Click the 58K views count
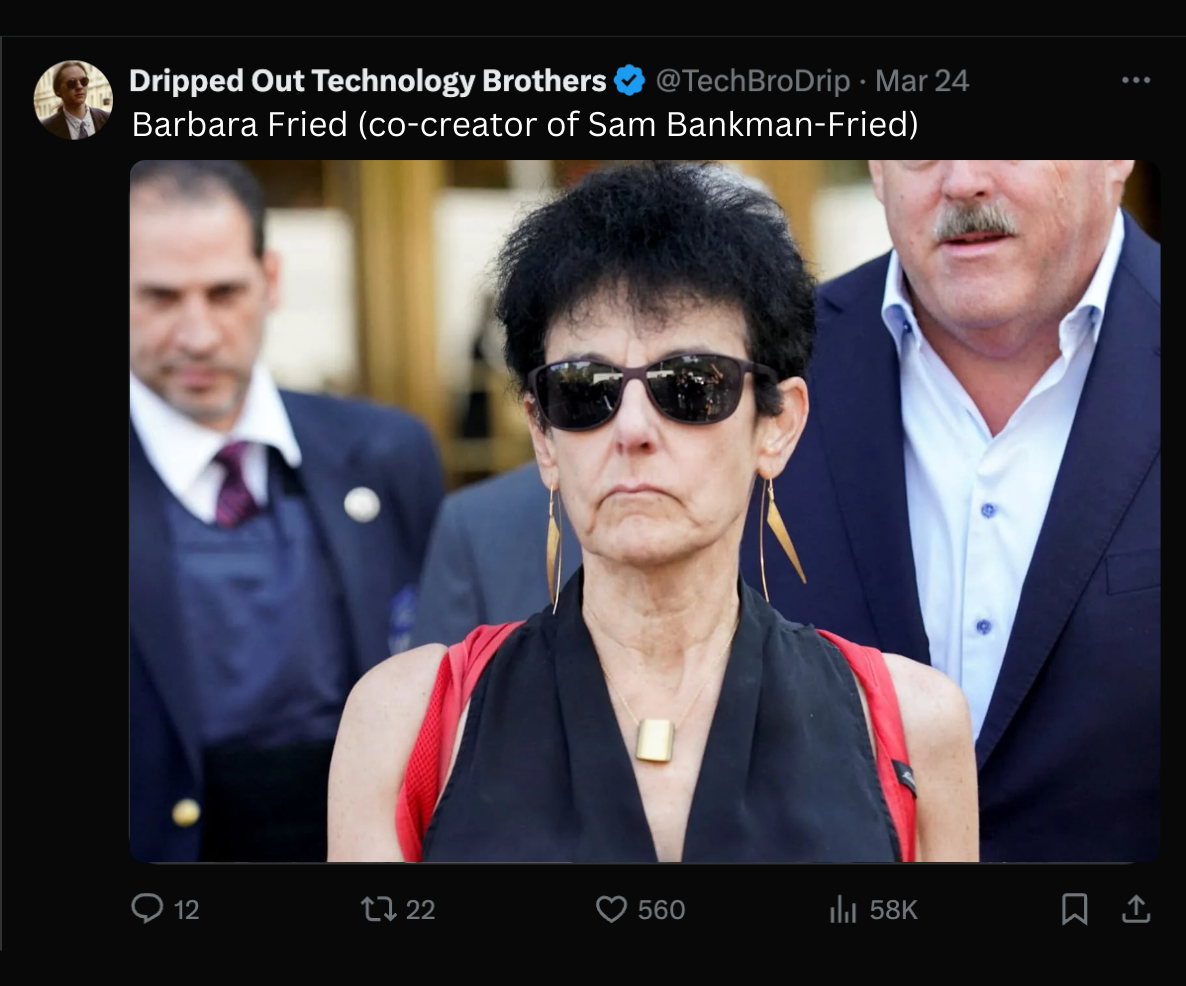Viewport: 1186px width, 986px height. coord(893,910)
